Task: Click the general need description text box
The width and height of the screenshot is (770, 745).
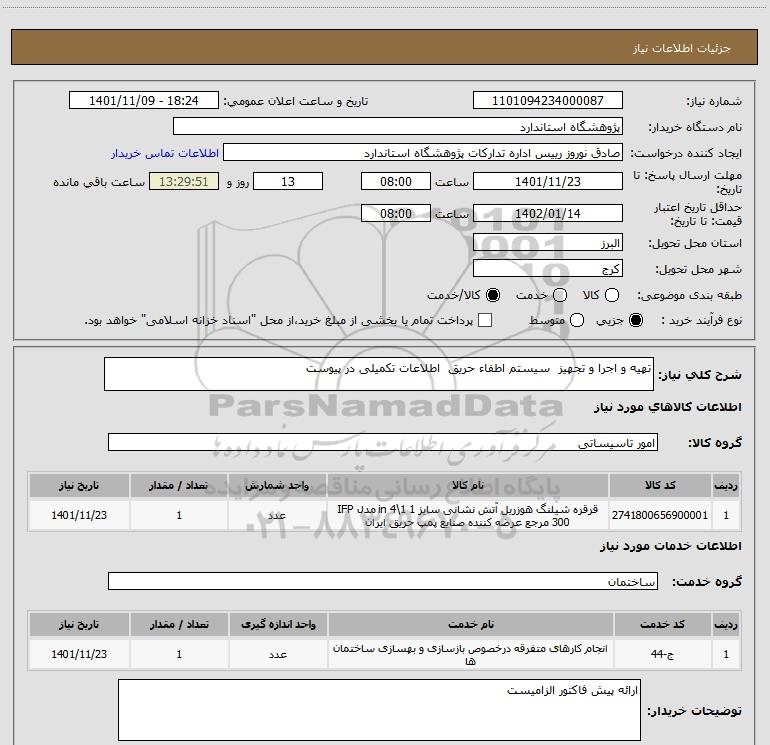Action: (379, 374)
